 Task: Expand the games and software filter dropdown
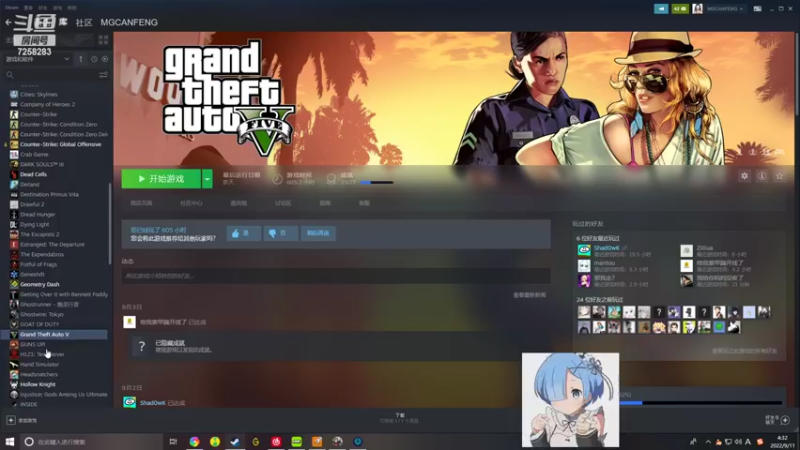click(37, 59)
